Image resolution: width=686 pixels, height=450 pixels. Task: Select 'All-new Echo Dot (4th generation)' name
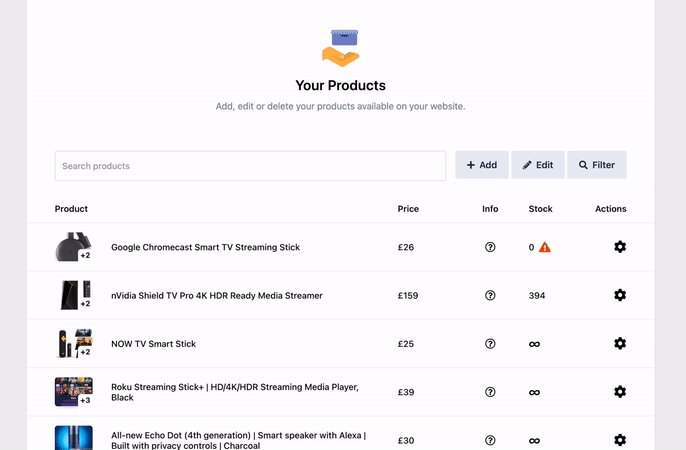pos(238,440)
